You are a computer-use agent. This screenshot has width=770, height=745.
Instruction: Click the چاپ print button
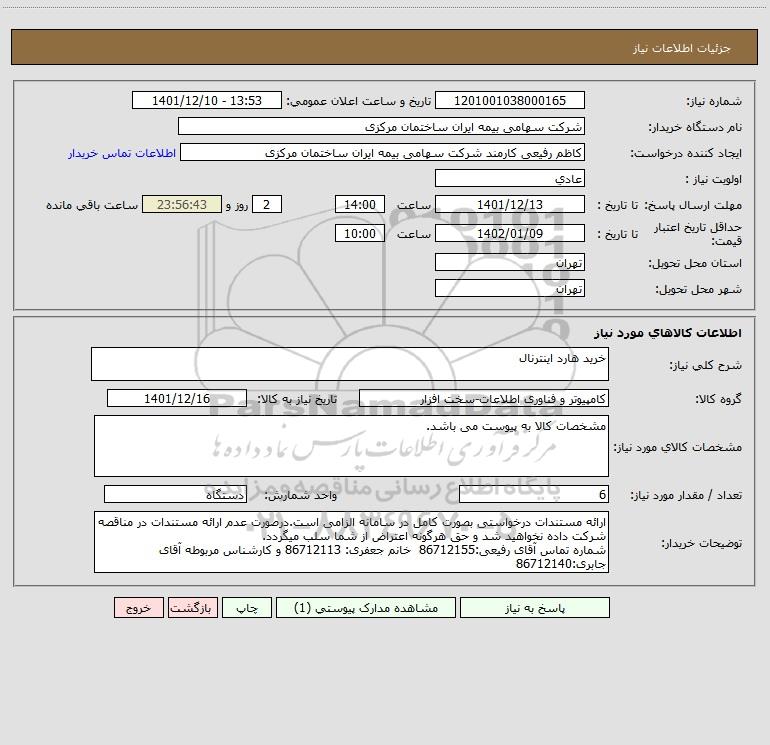point(247,608)
